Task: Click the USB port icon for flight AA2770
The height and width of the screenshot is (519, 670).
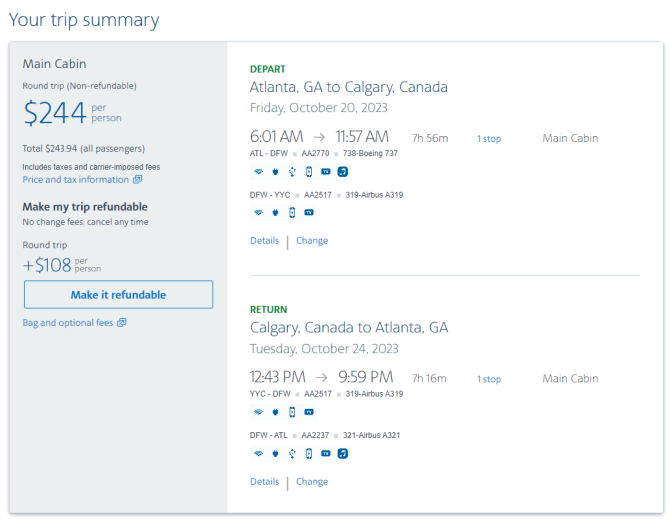Action: pos(292,172)
